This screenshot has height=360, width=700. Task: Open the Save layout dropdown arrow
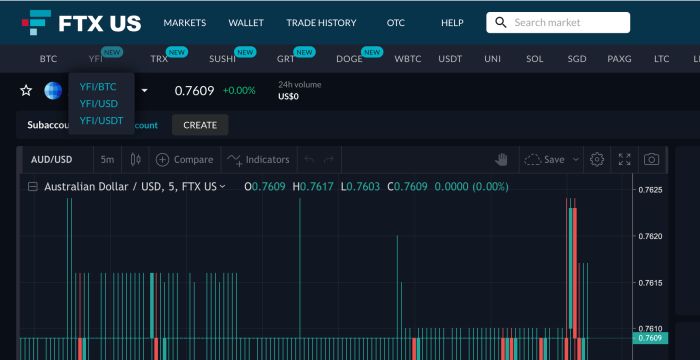pyautogui.click(x=576, y=159)
